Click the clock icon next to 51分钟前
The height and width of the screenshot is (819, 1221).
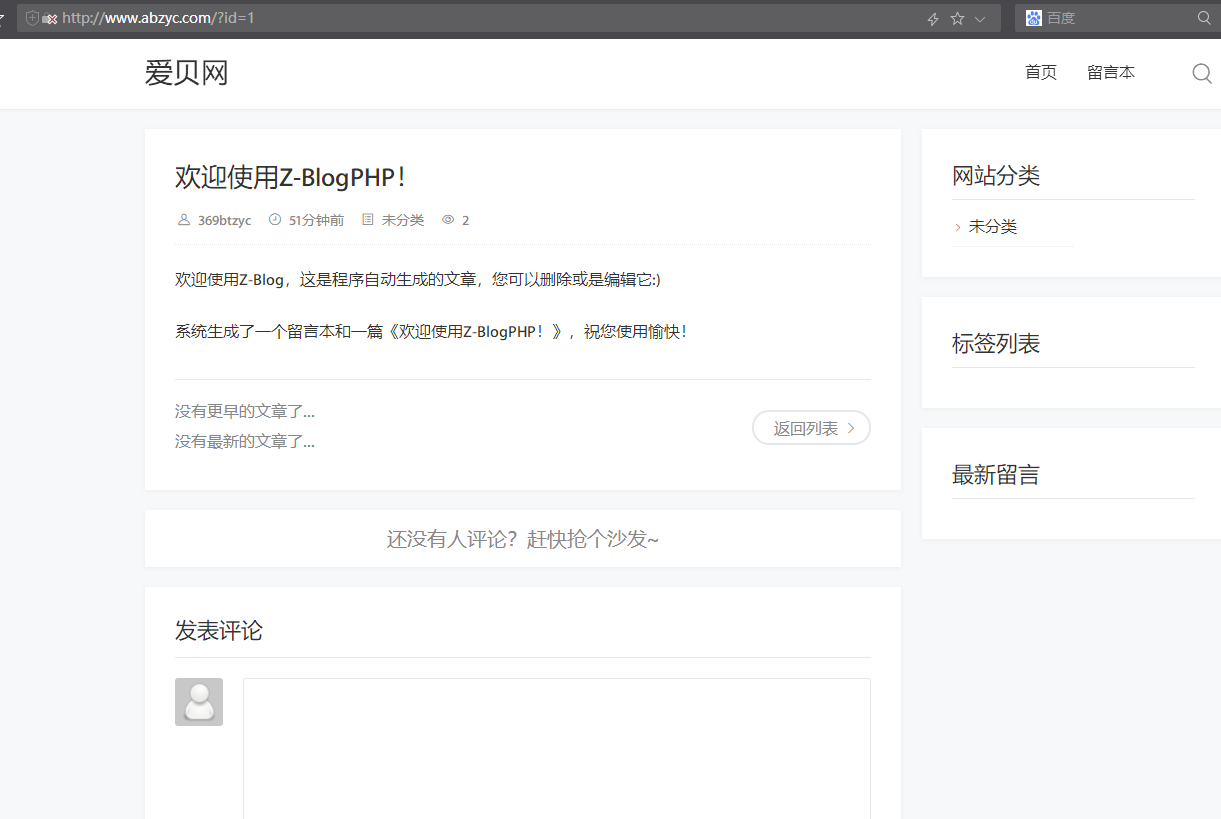[x=275, y=220]
